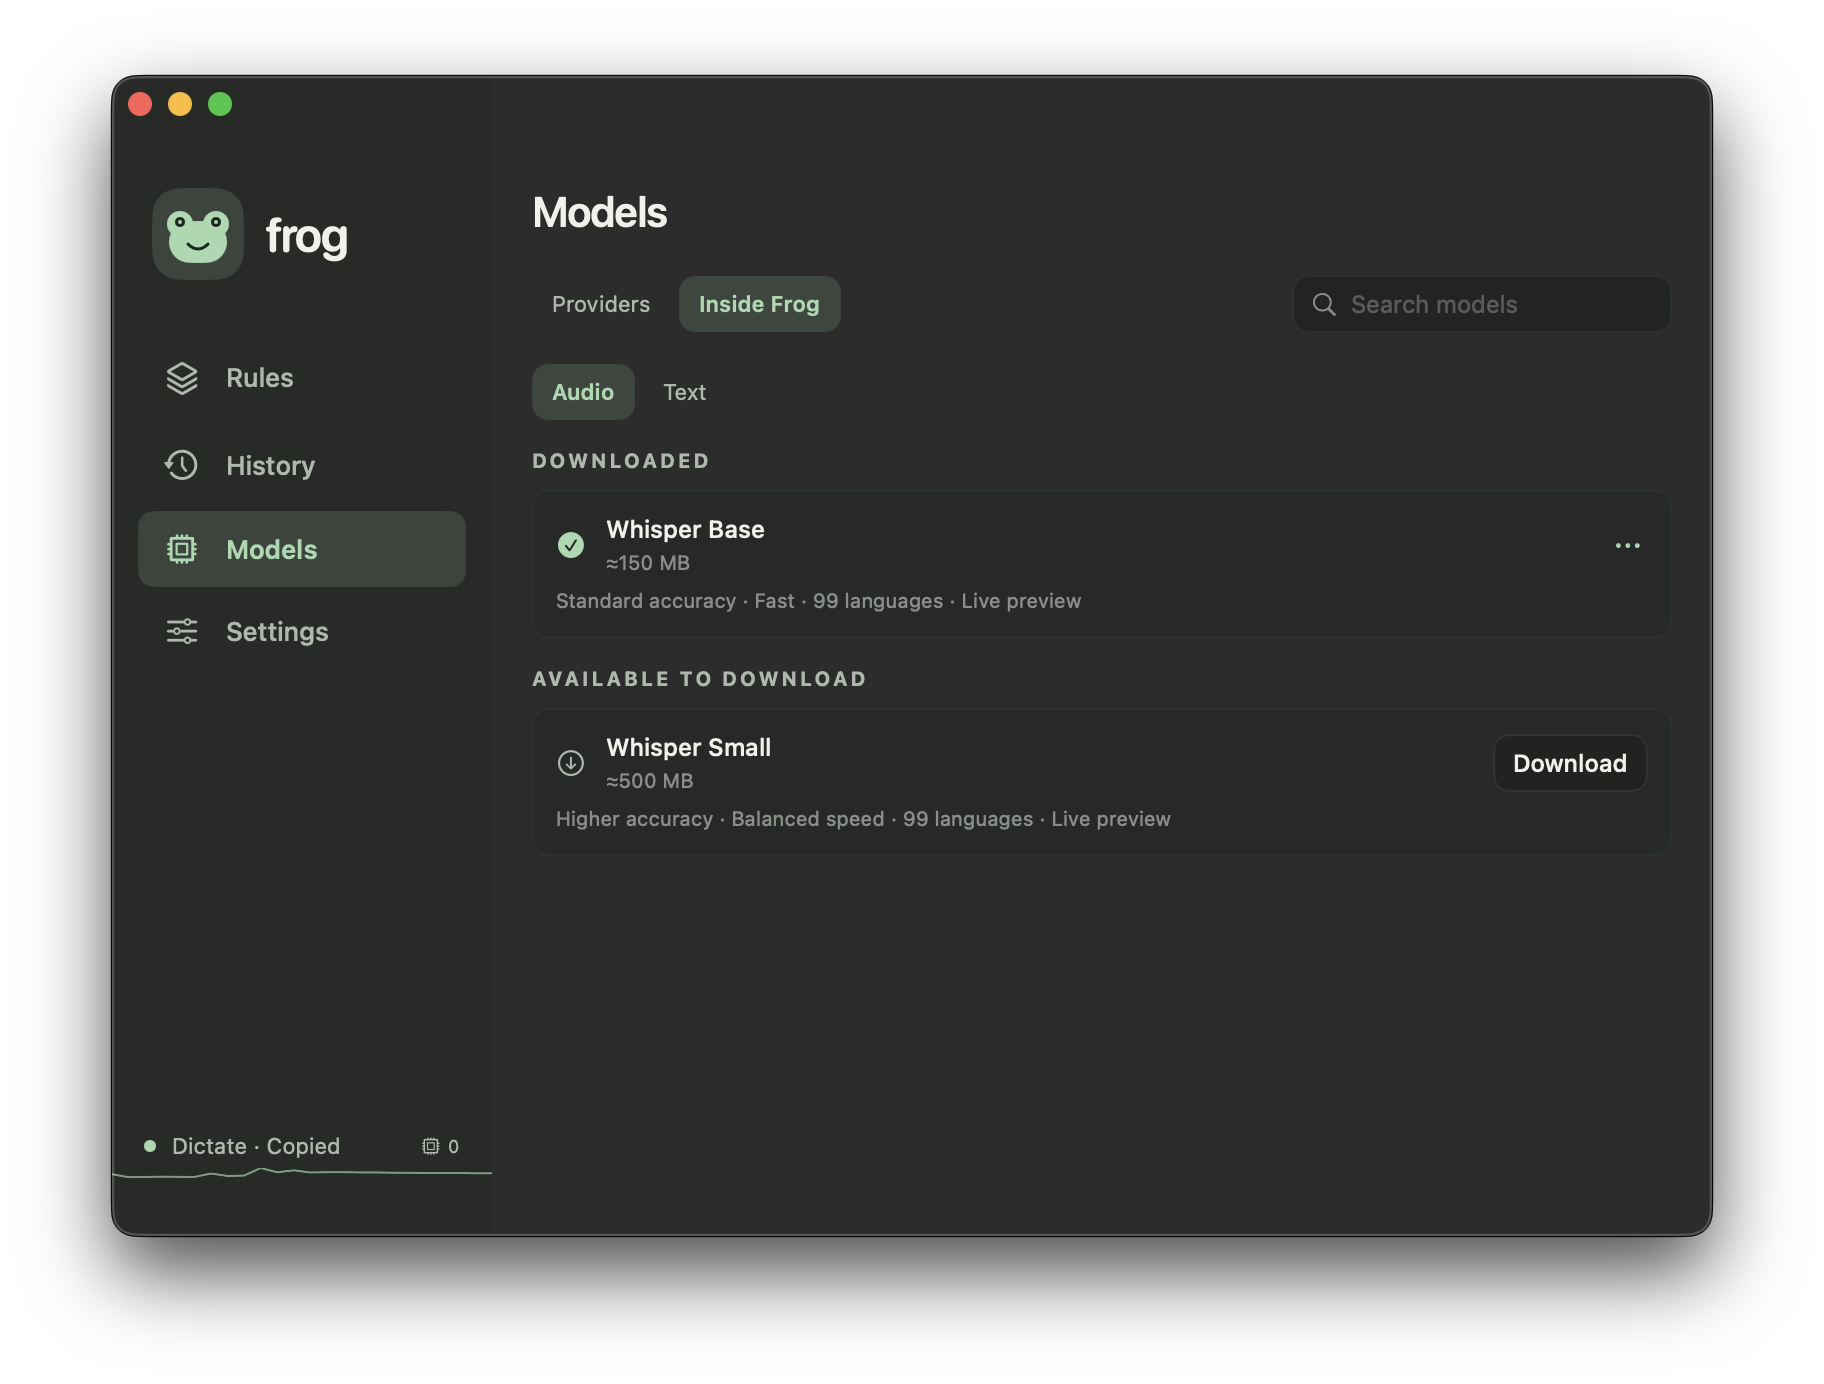Click the green status dot beside Dictate
Image resolution: width=1824 pixels, height=1384 pixels.
pos(150,1146)
